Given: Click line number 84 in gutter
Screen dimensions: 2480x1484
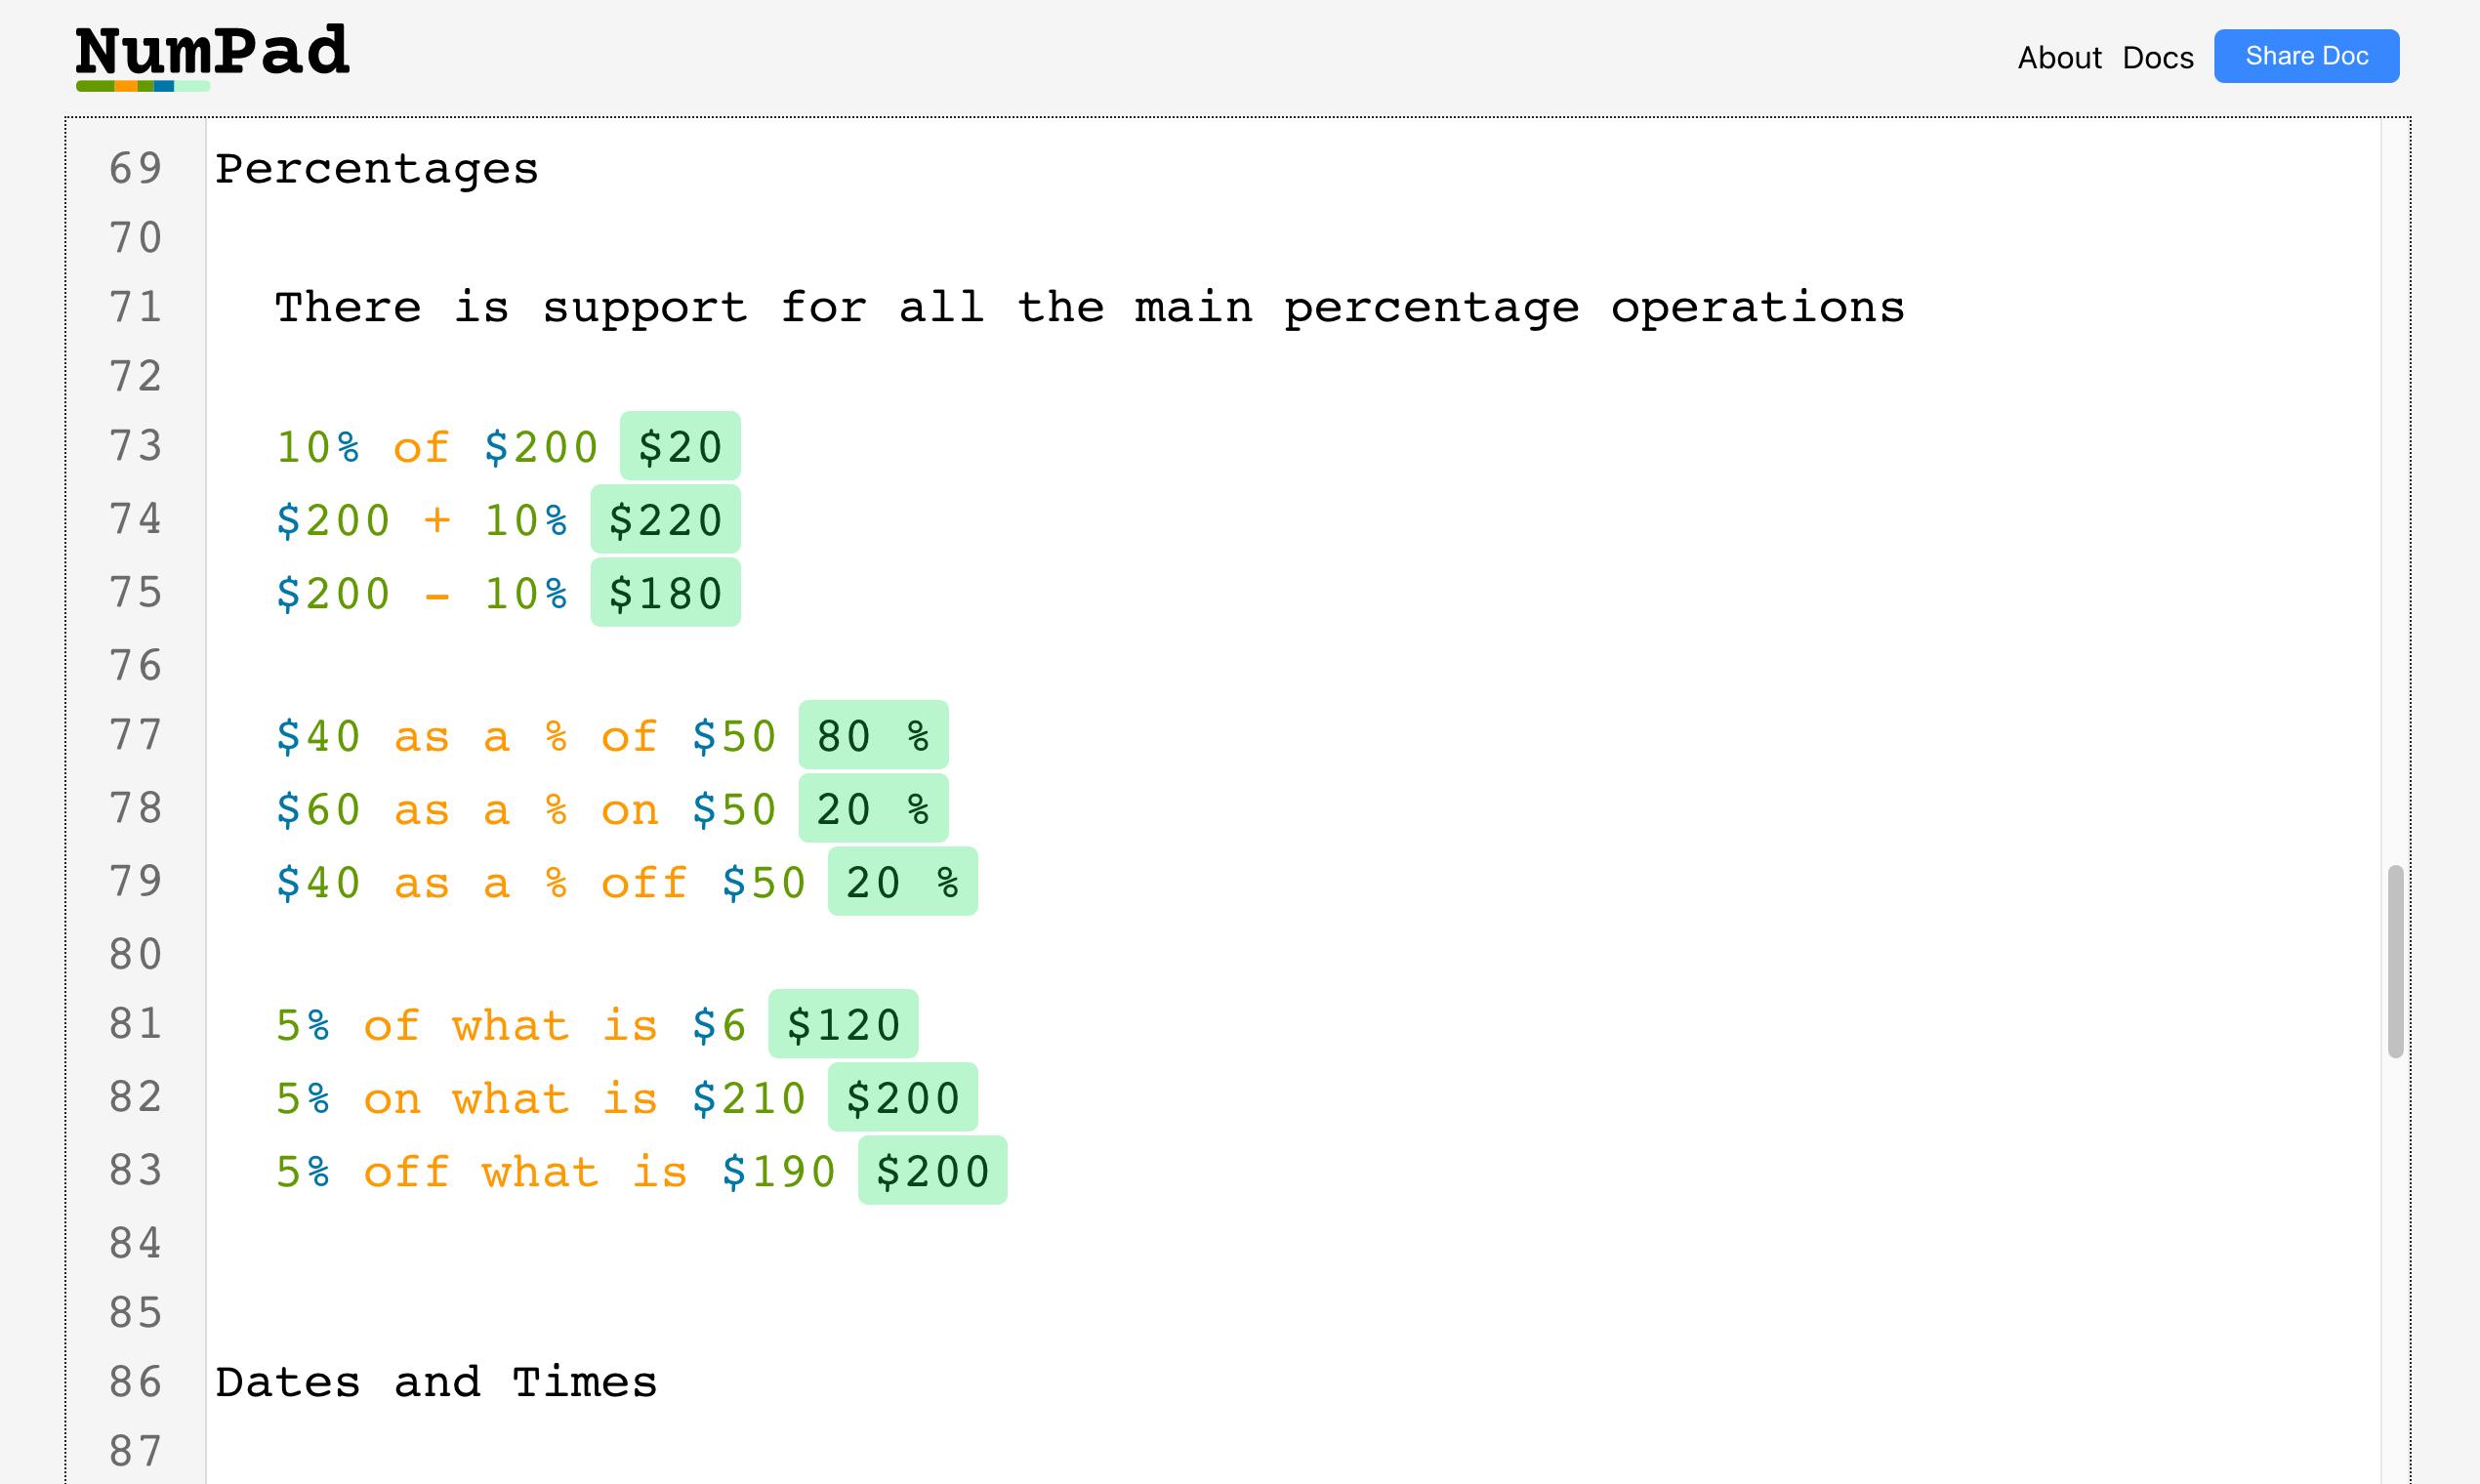Looking at the screenshot, I should point(136,1243).
